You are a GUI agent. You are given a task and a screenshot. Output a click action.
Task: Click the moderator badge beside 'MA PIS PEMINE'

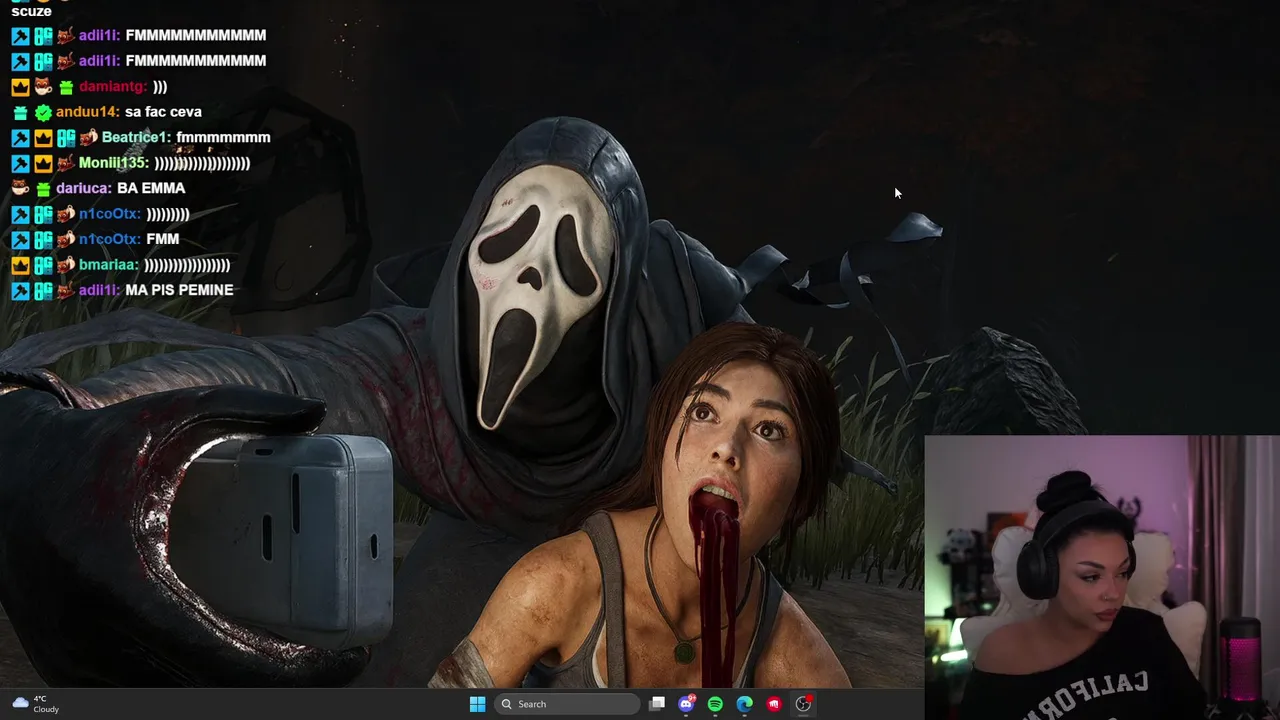(20, 291)
